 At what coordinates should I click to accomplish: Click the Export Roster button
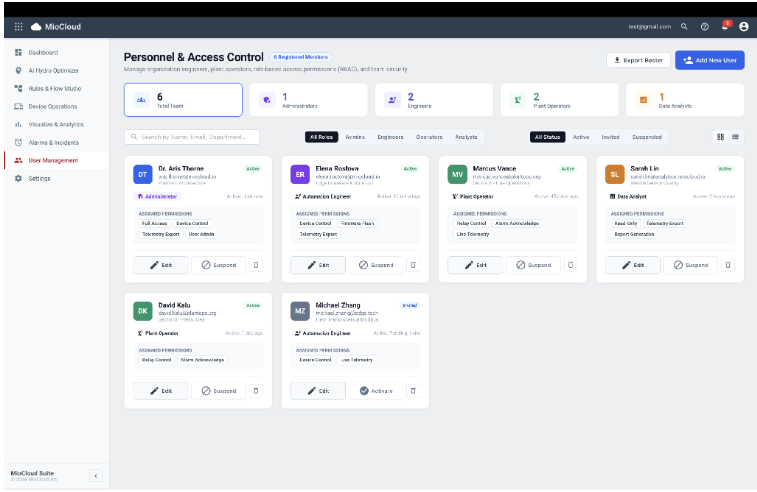638,60
